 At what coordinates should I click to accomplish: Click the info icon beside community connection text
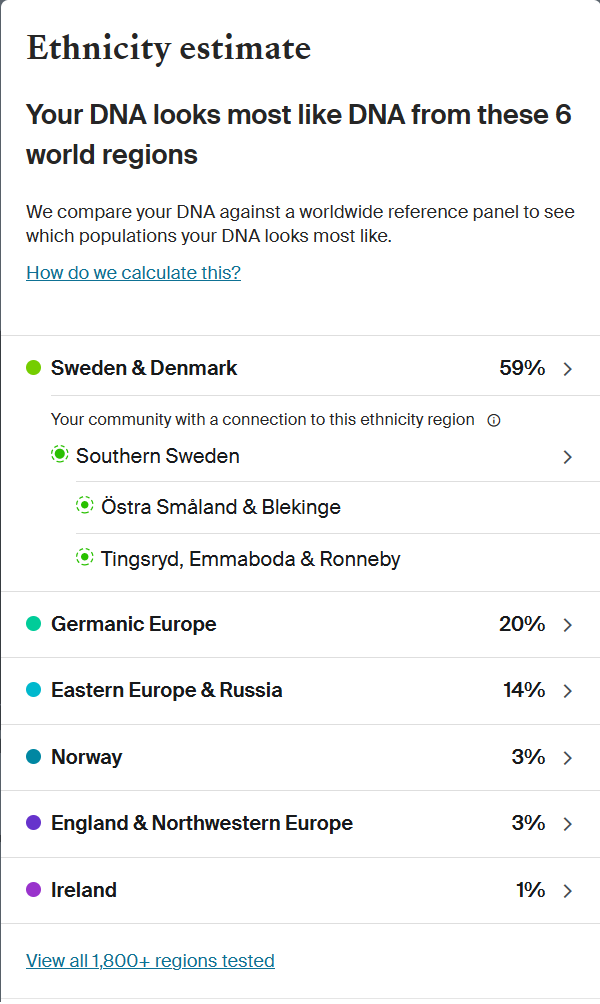tap(494, 421)
